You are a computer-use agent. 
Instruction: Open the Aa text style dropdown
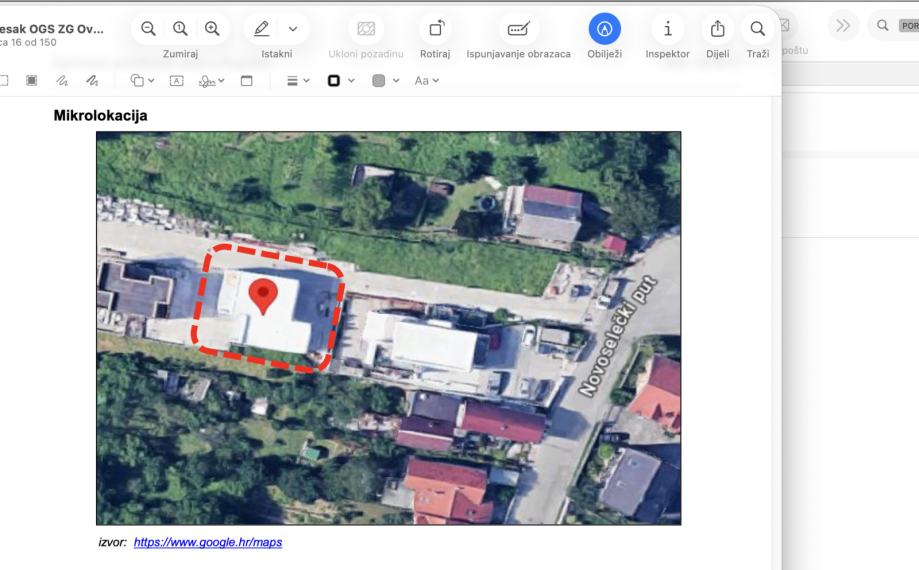tap(426, 79)
